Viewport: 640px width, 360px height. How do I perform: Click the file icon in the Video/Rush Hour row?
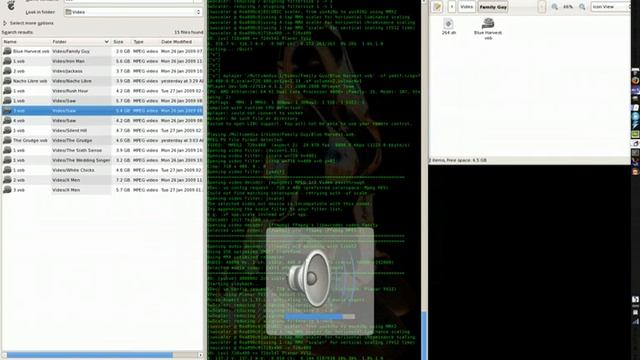pyautogui.click(x=7, y=91)
